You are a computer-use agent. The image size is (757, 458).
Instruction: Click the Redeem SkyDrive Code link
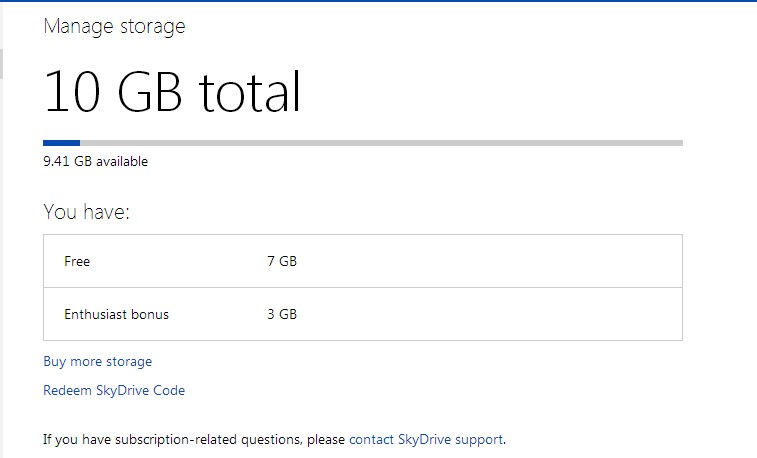coord(113,390)
